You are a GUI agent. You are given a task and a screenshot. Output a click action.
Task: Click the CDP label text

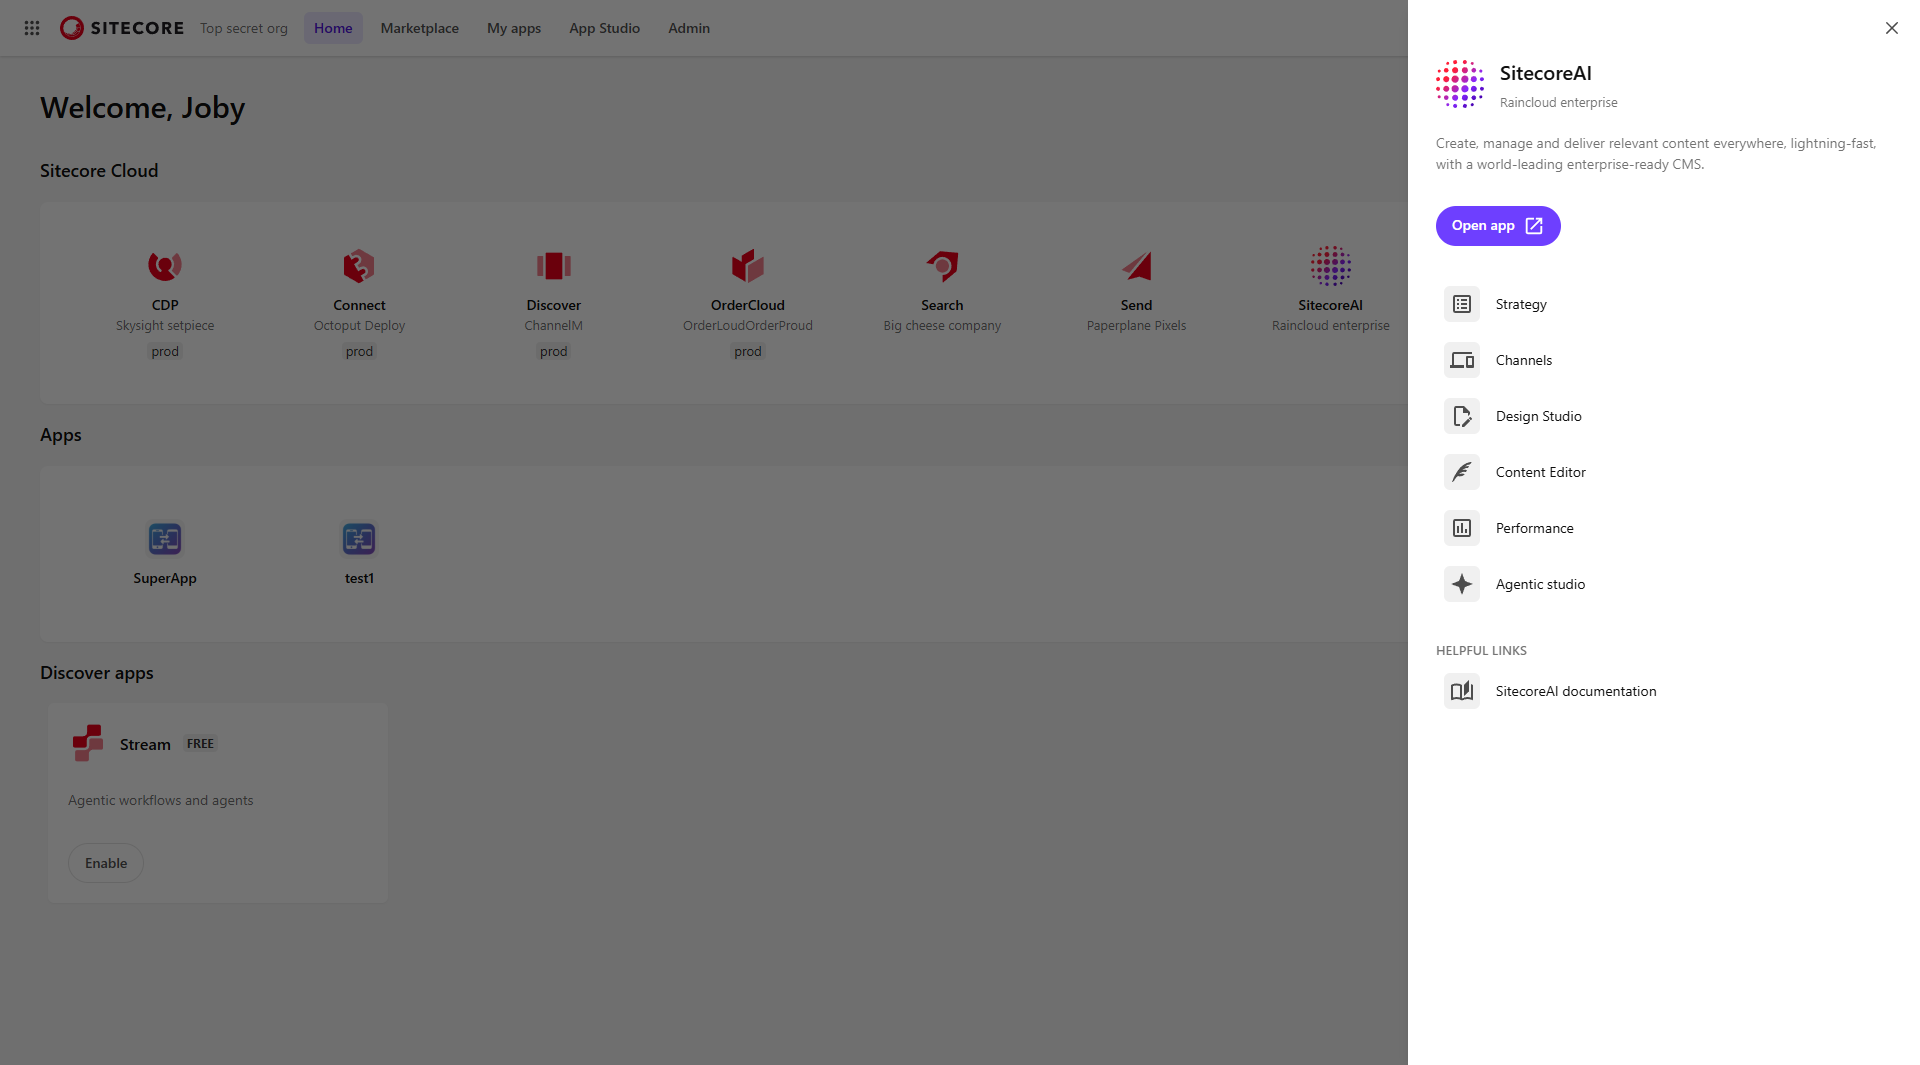click(165, 305)
